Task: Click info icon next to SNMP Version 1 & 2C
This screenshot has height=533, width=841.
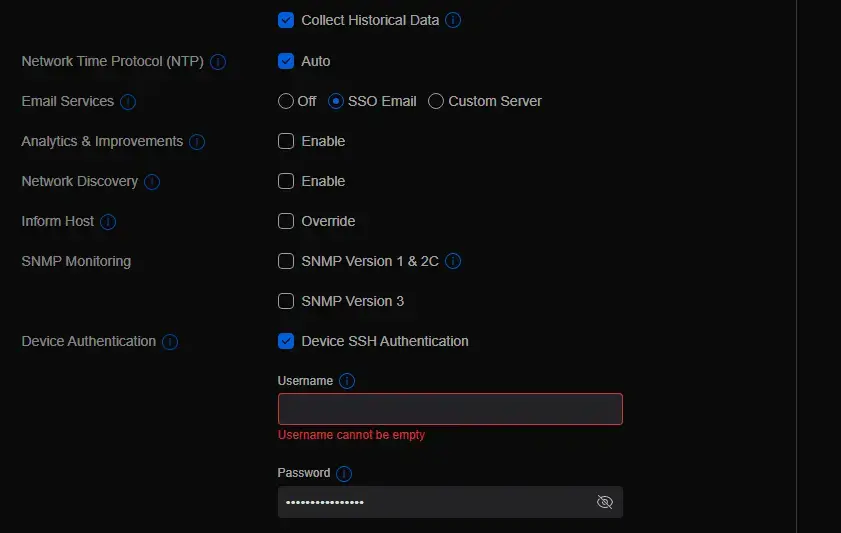Action: (453, 262)
